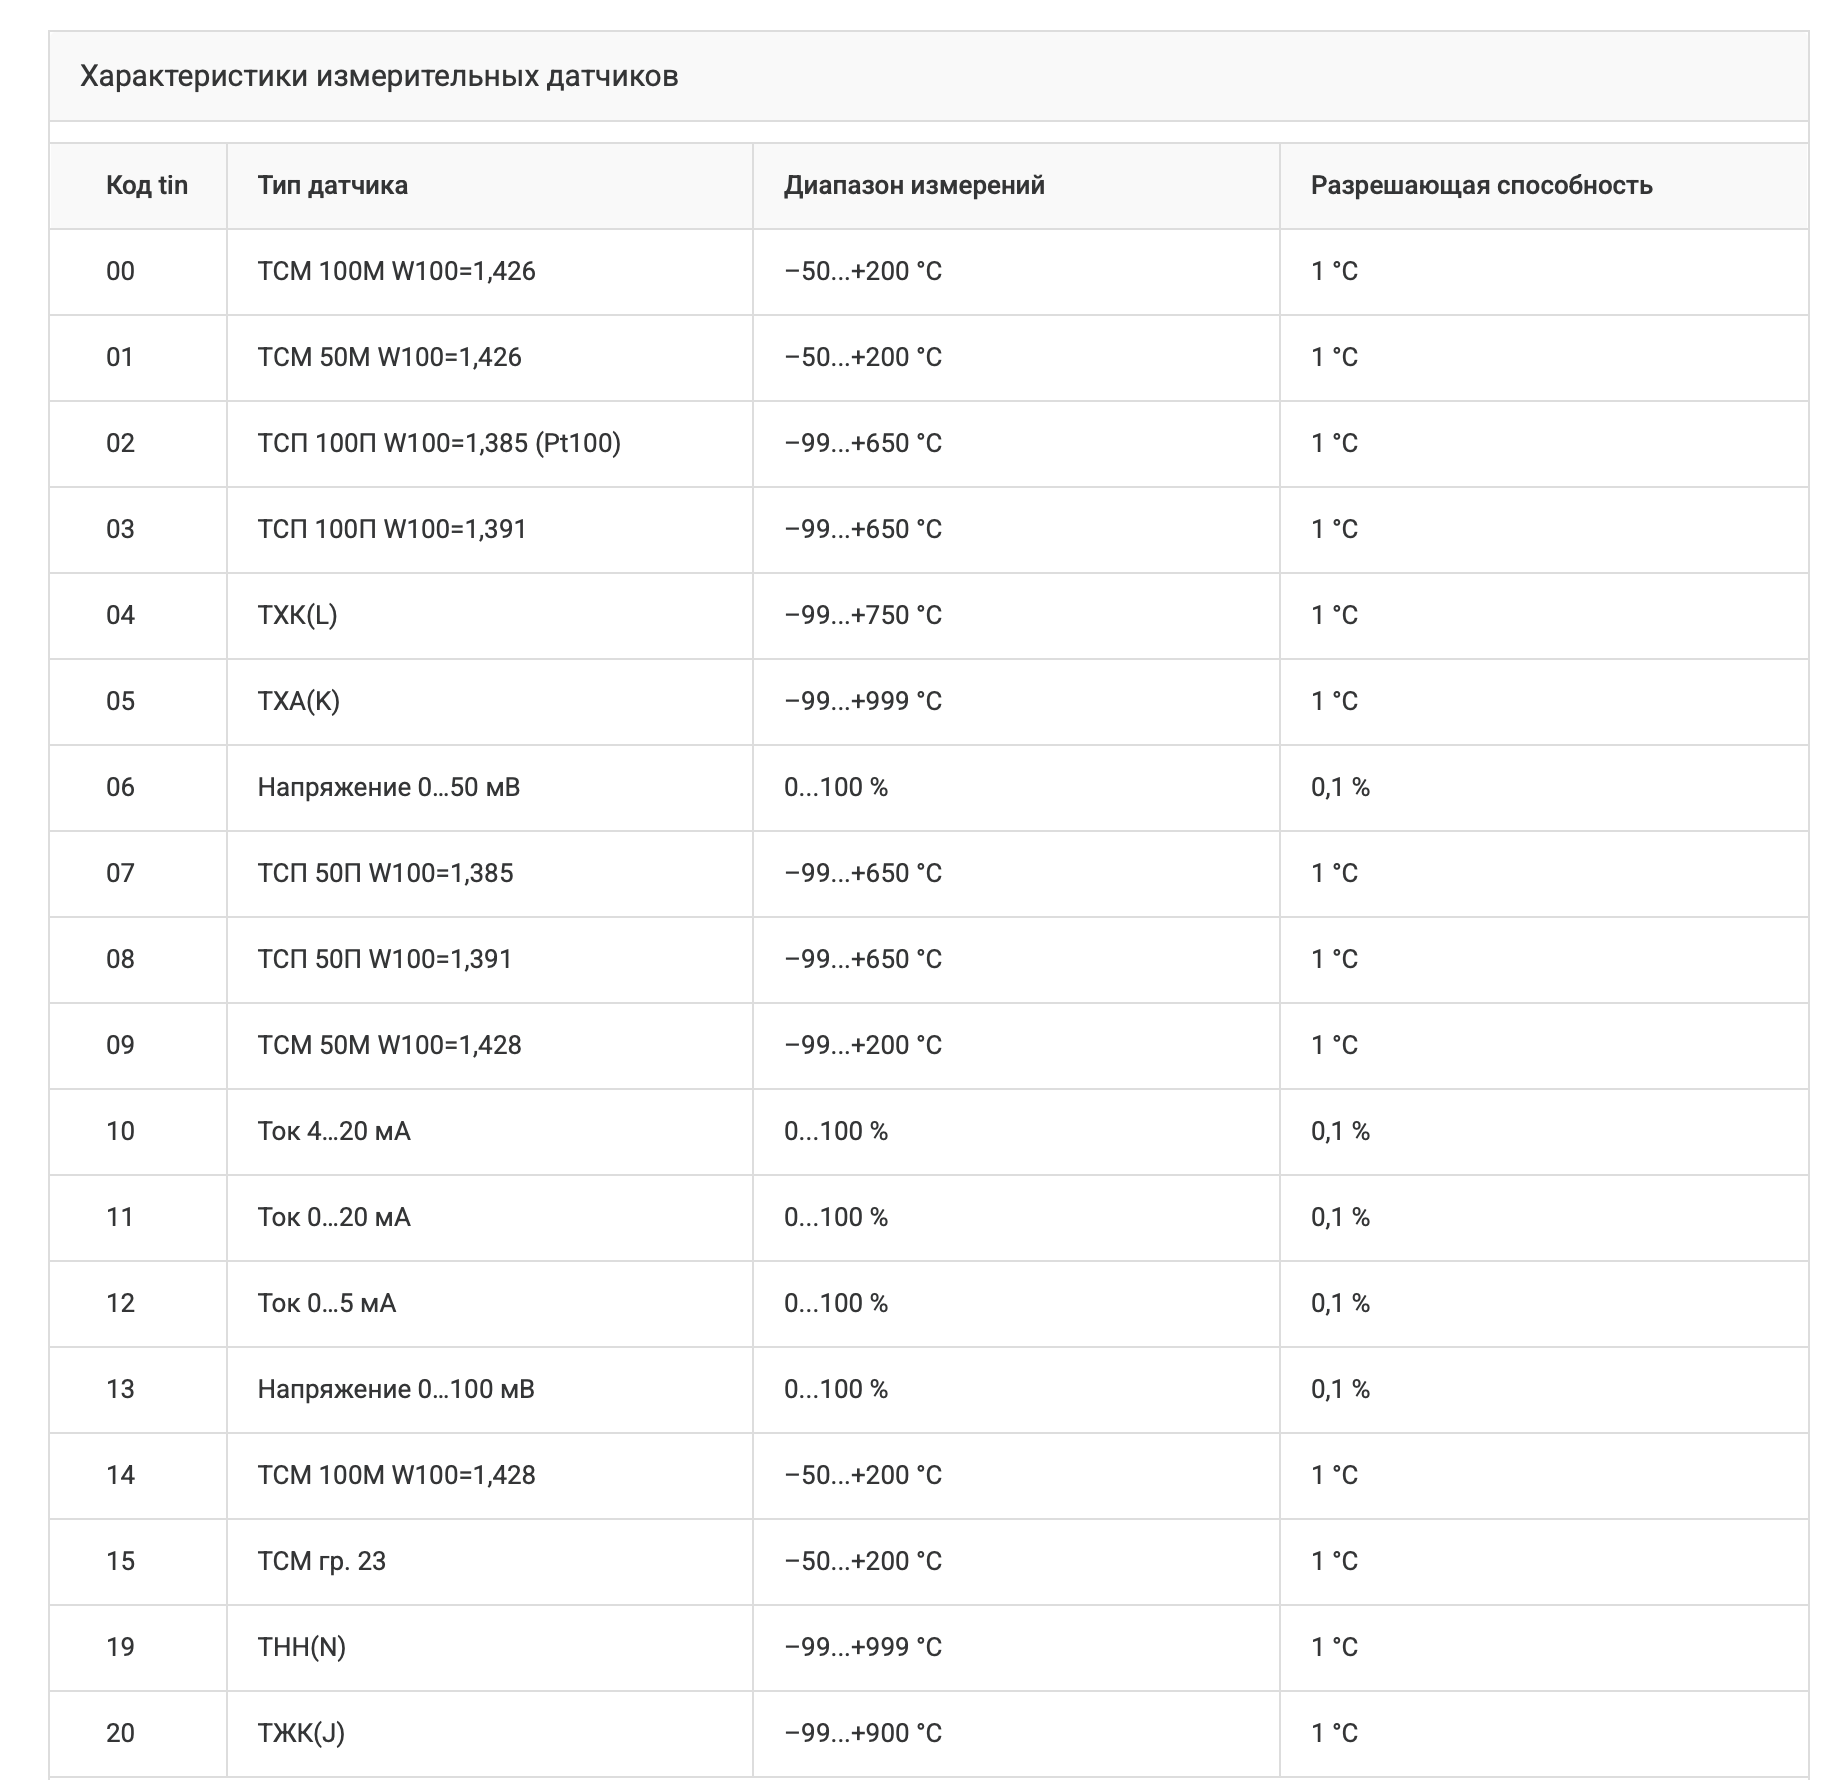This screenshot has width=1846, height=1780.
Task: Click the "Разрешающая способность" column header
Action: (x=1481, y=185)
